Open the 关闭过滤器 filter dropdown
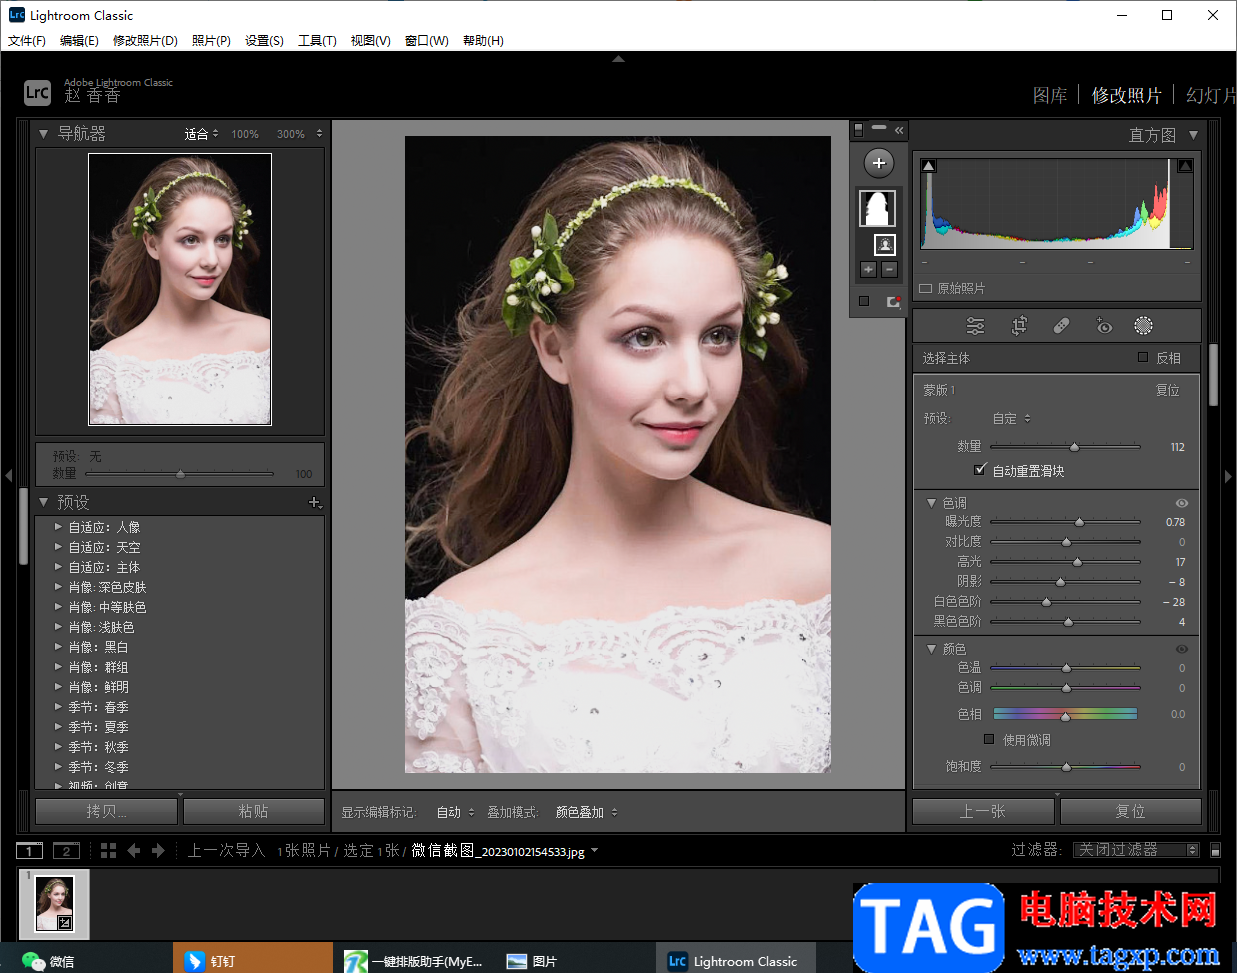The width and height of the screenshot is (1237, 973). (1135, 850)
